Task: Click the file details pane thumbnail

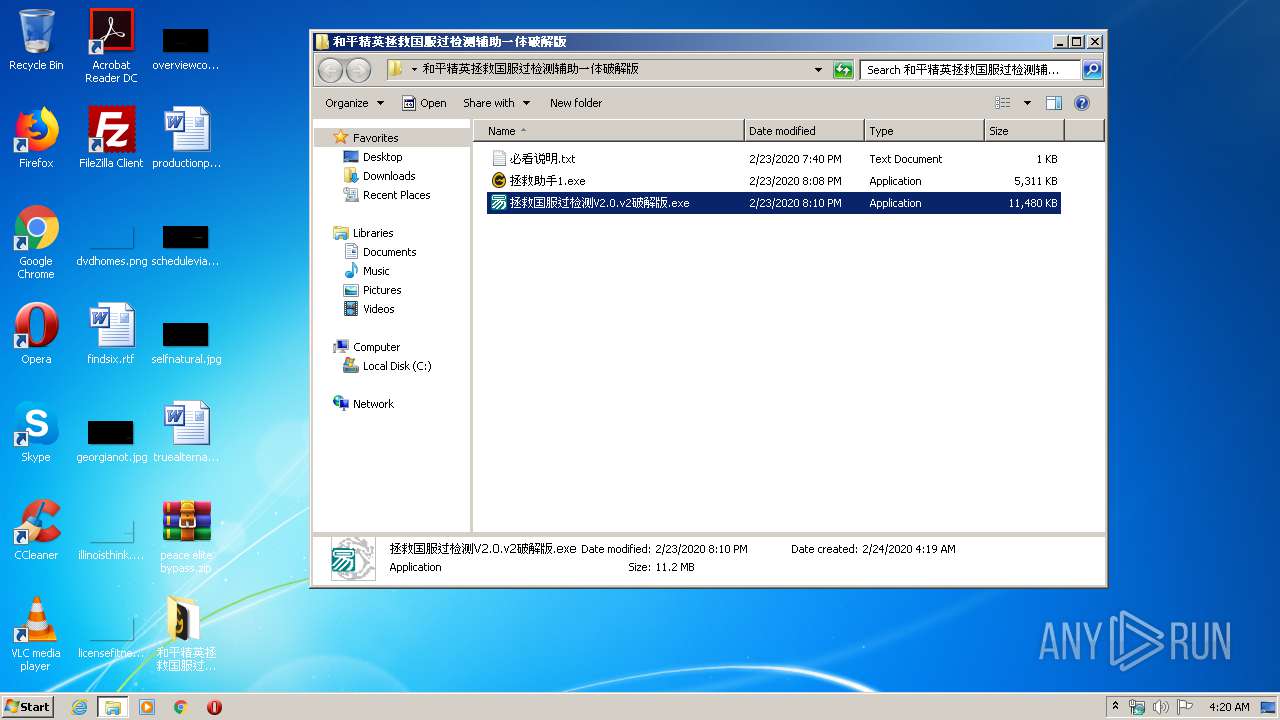Action: 353,559
